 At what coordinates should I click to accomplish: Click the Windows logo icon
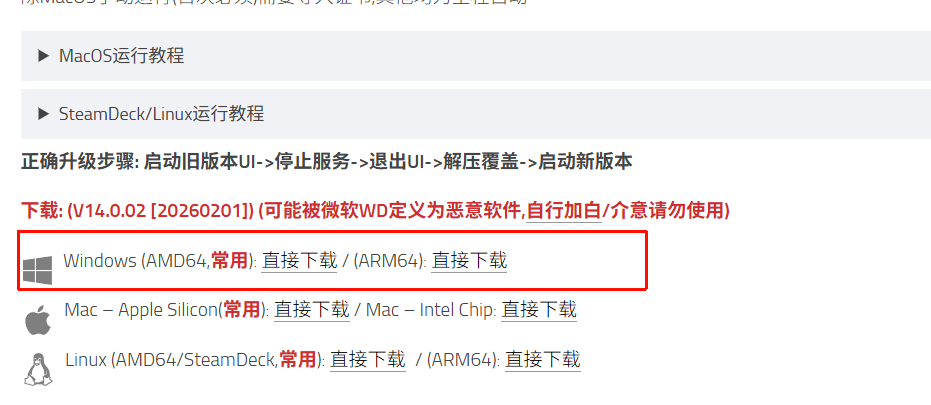point(37,270)
